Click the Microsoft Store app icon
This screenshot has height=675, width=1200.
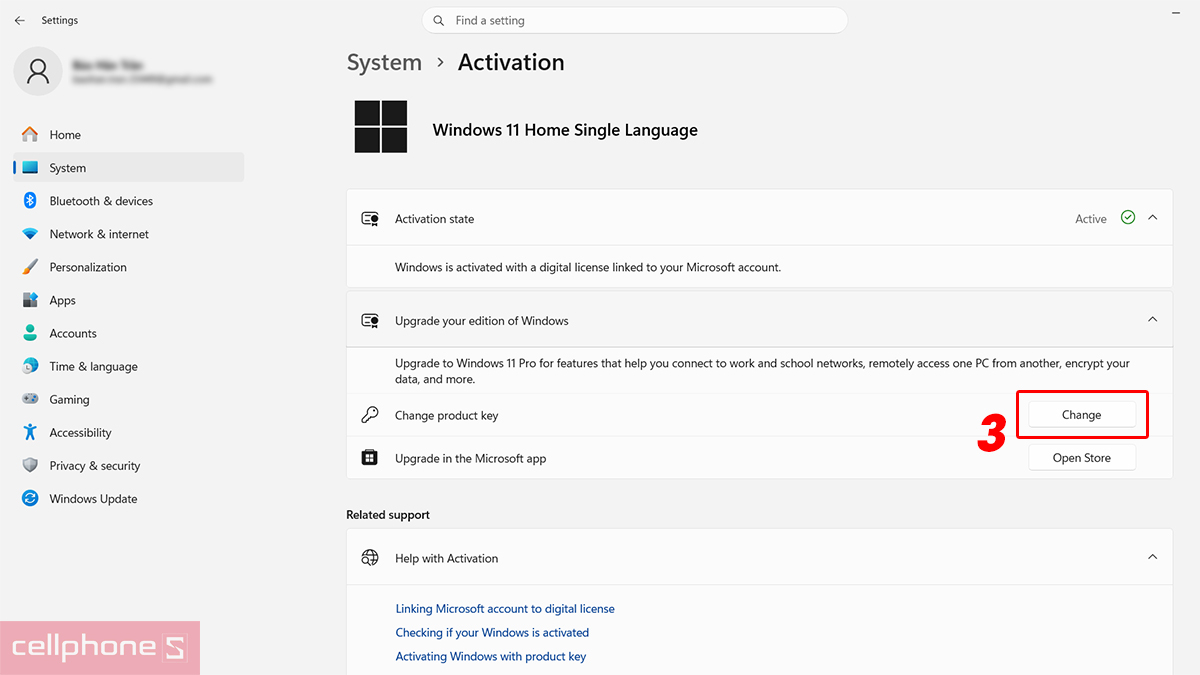click(370, 458)
